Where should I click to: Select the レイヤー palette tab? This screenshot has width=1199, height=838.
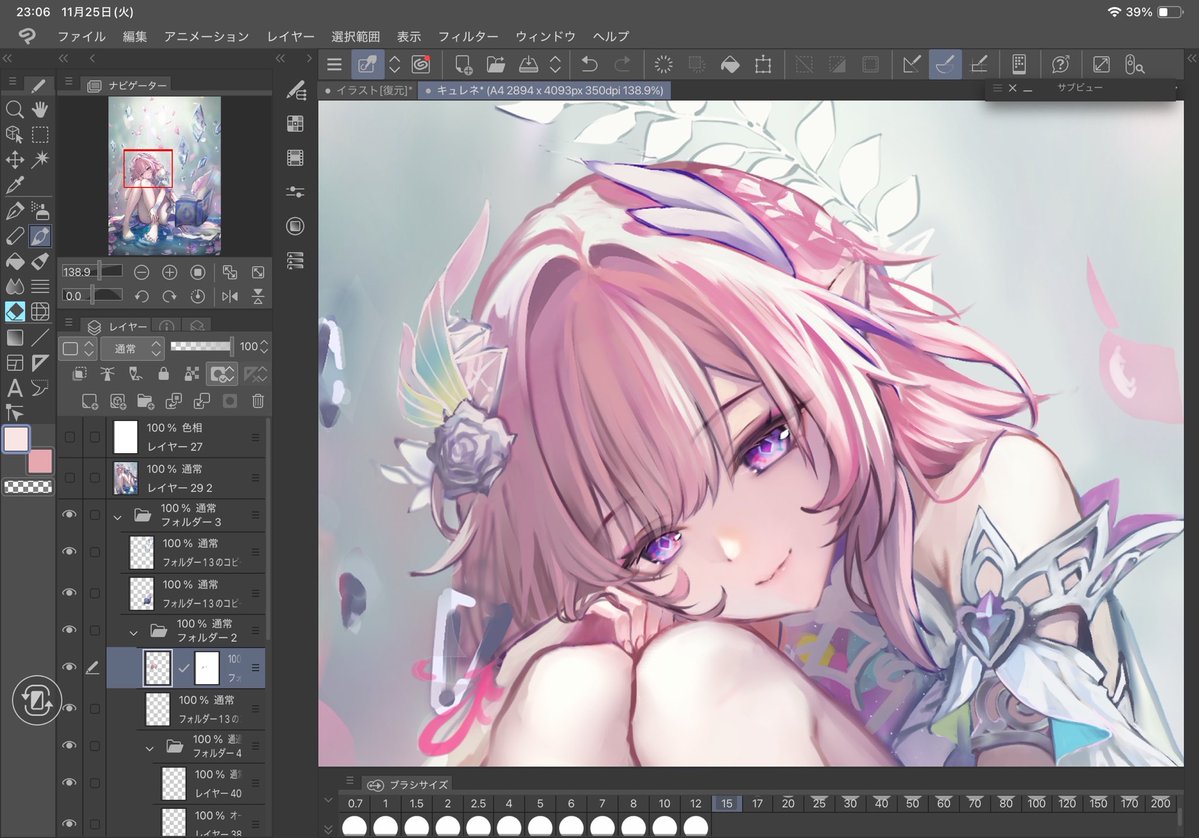pos(119,326)
